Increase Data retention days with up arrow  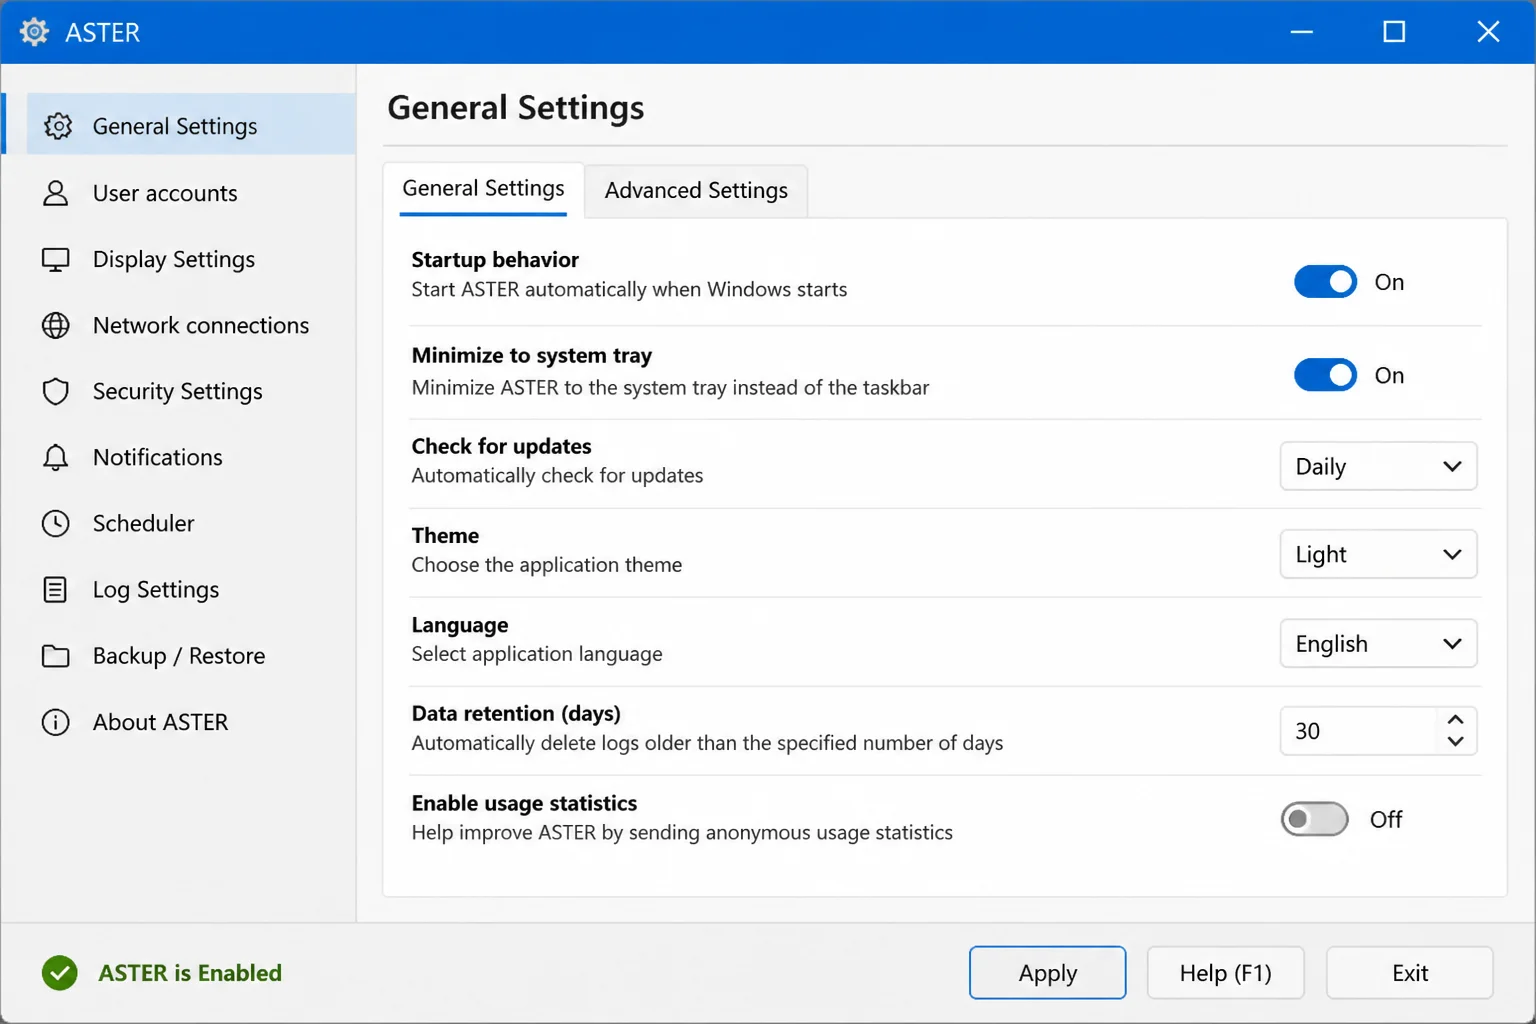click(x=1455, y=720)
